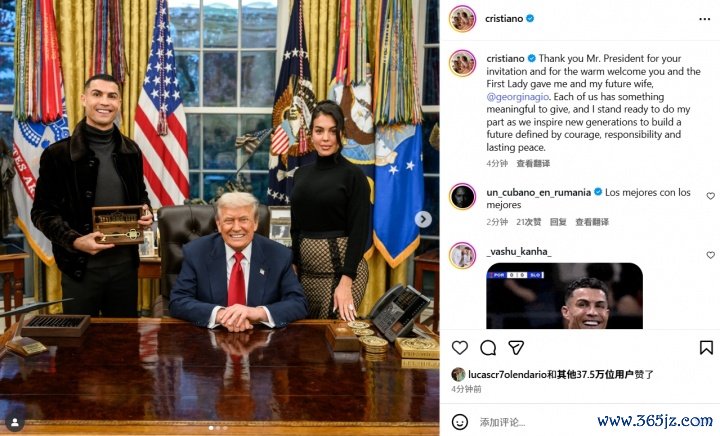Open cristiano profile picture in header

point(462,19)
